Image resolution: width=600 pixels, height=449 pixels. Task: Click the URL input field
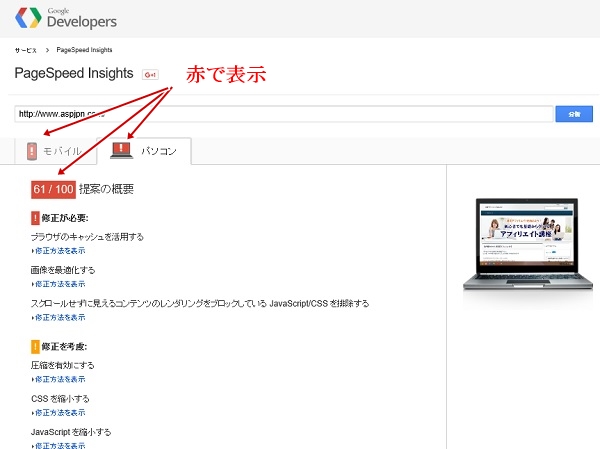point(284,114)
